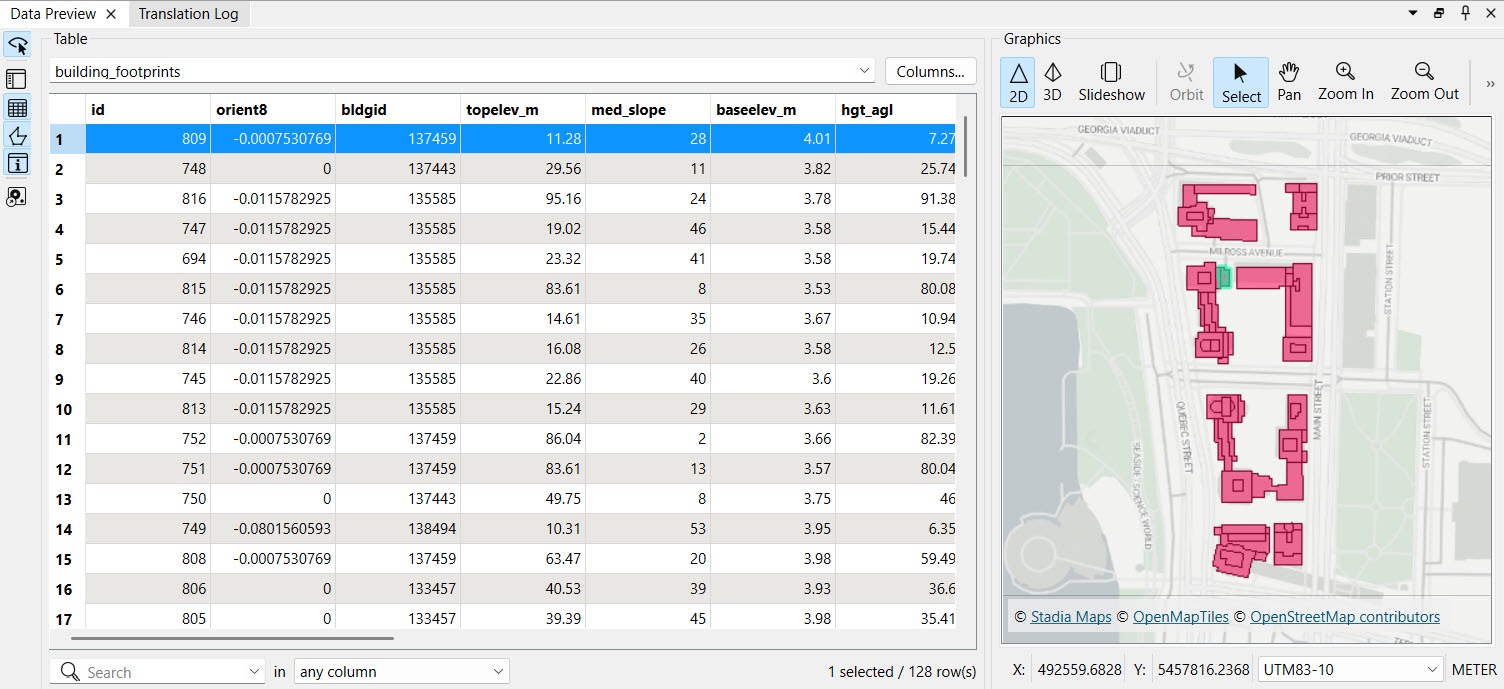Activate the Pan hand tool
1504x689 pixels.
[x=1289, y=82]
